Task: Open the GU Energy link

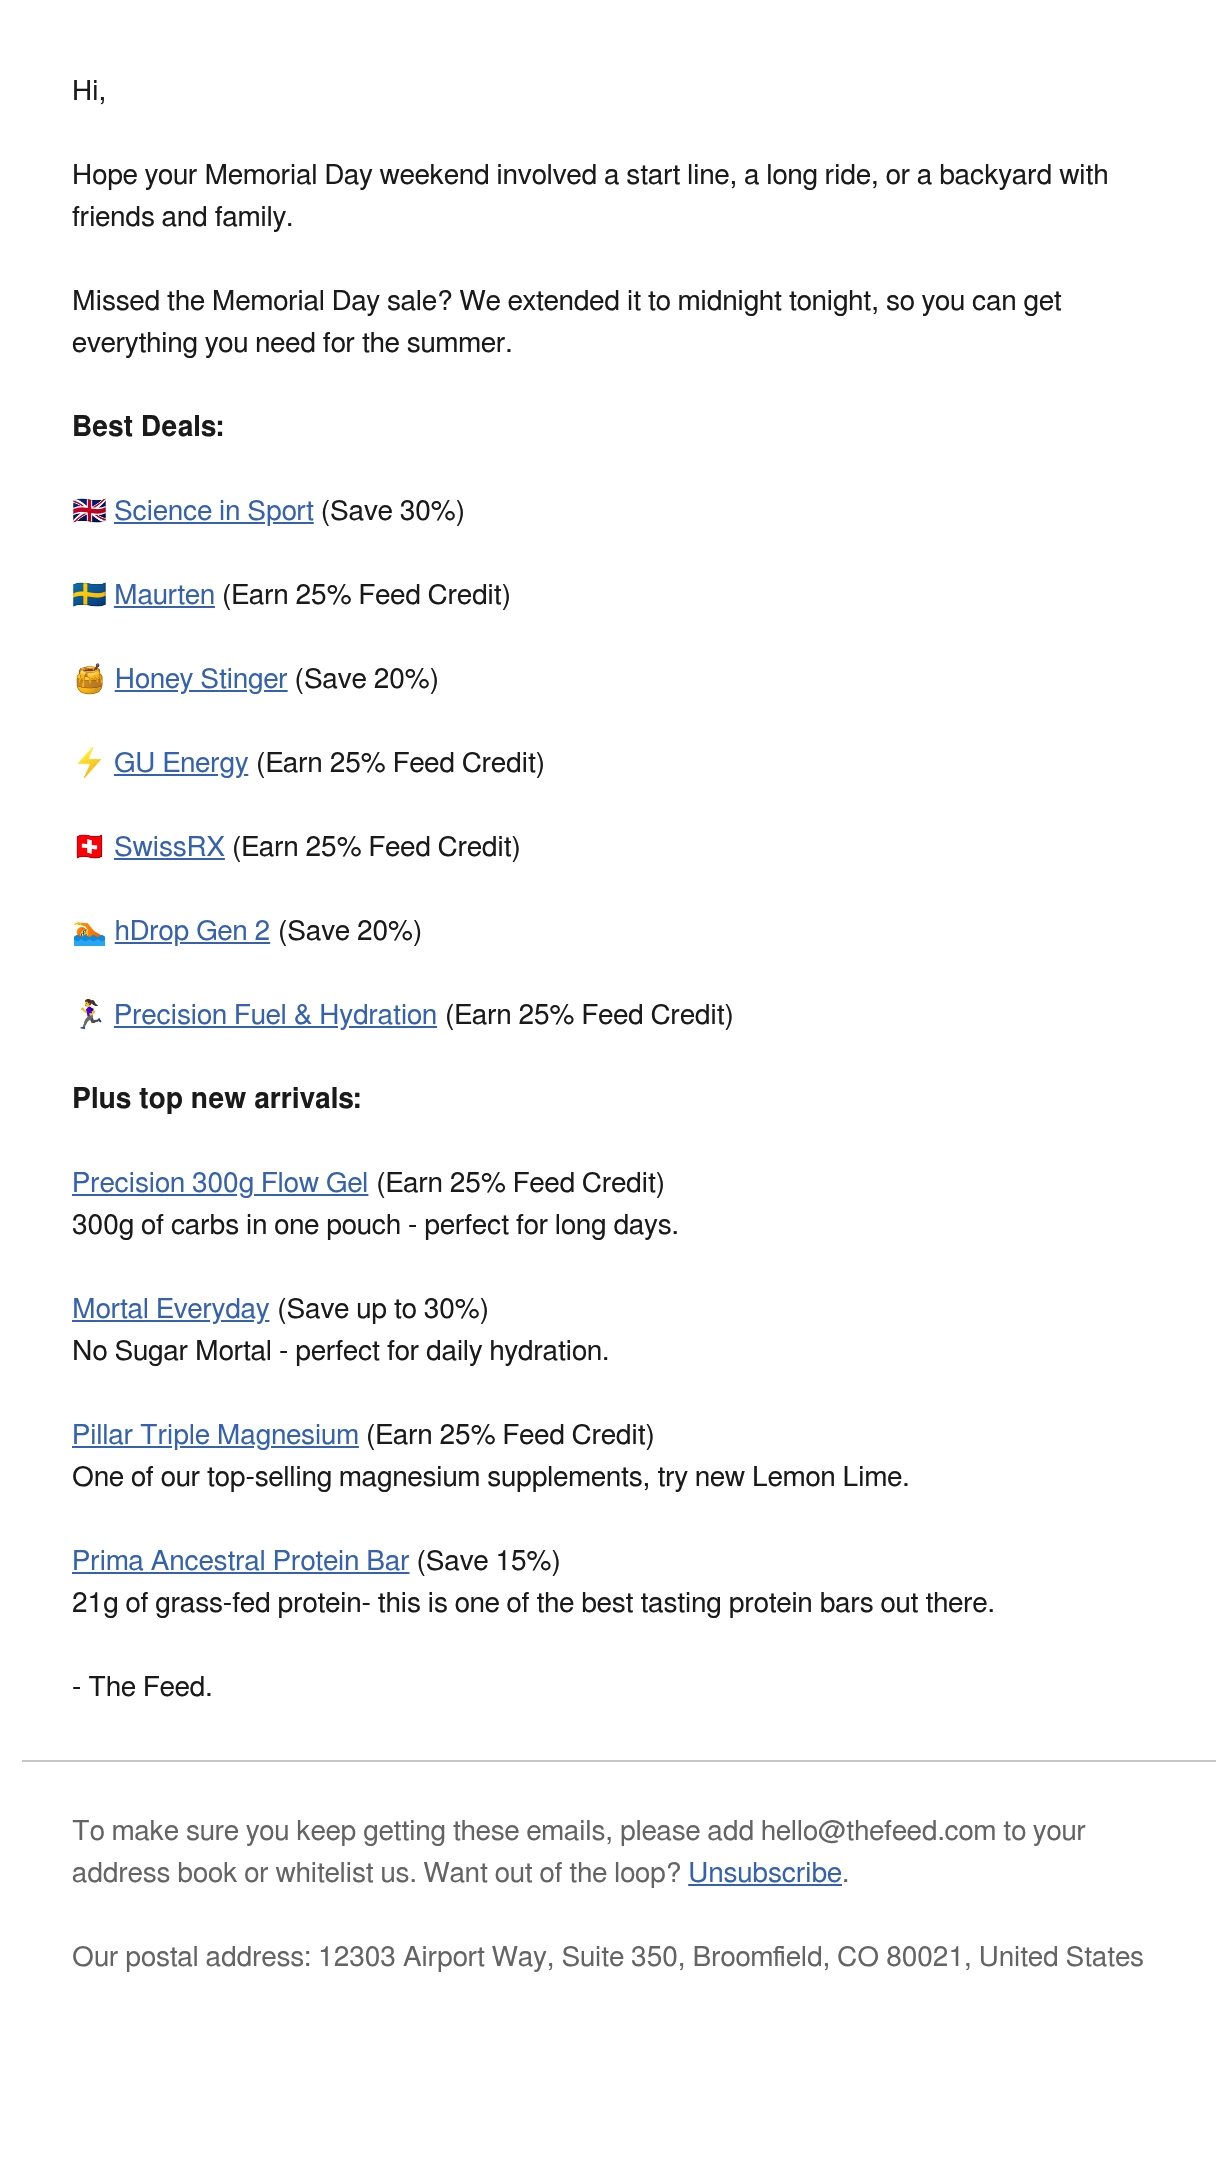Action: tap(181, 763)
